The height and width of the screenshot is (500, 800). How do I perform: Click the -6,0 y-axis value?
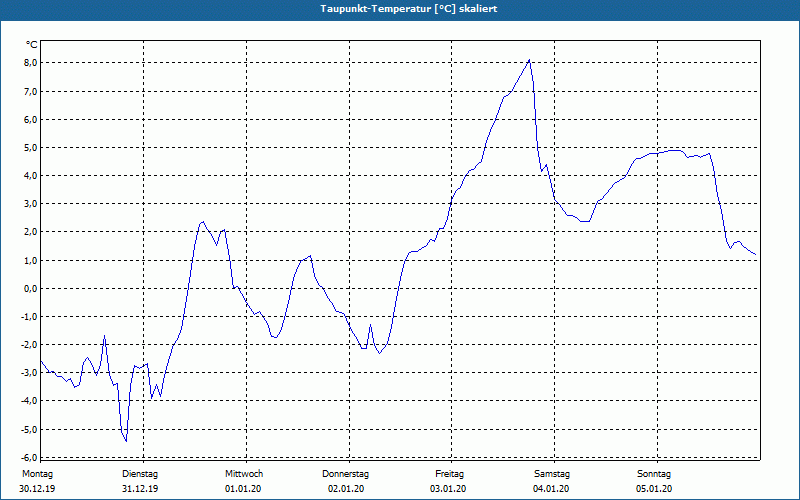28,457
